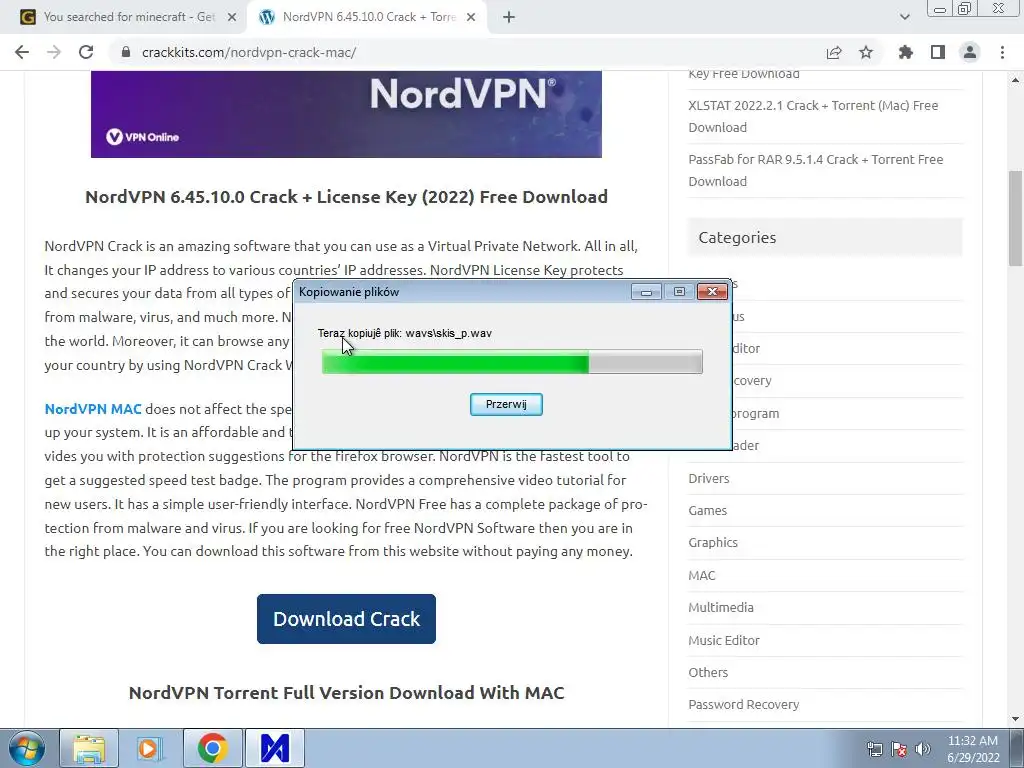Open media player taskbar icon
Screen dimensions: 1024x768
point(150,748)
